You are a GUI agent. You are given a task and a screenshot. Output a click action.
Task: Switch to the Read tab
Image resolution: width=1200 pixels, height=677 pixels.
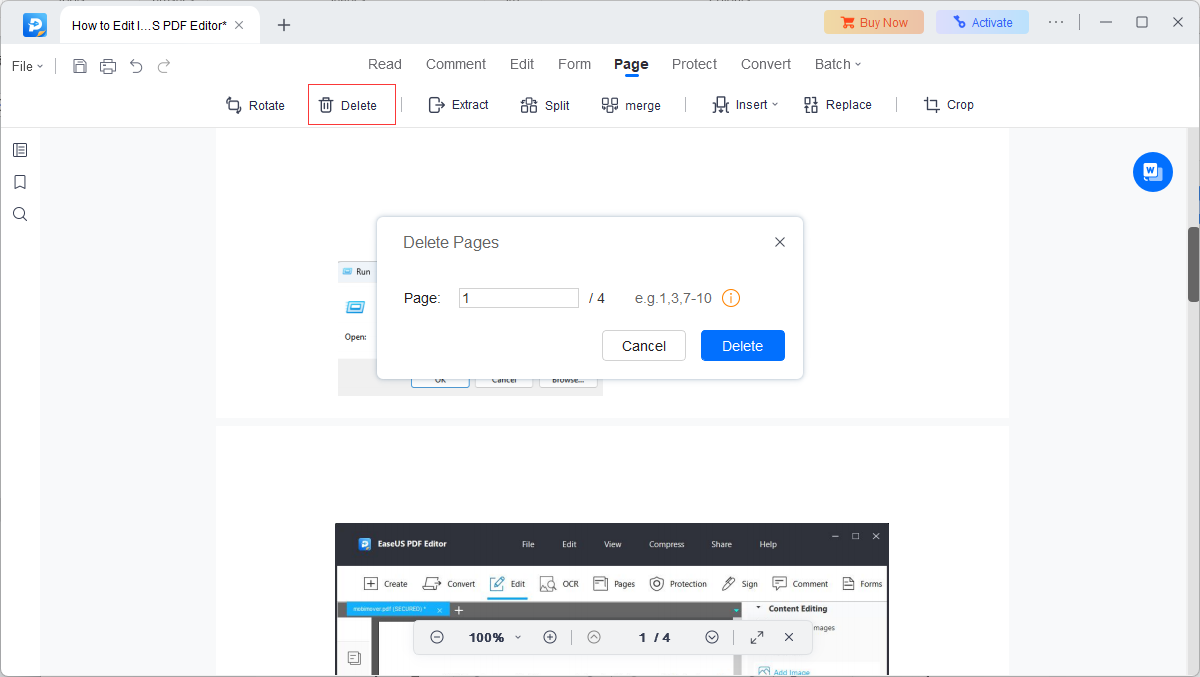pyautogui.click(x=385, y=64)
